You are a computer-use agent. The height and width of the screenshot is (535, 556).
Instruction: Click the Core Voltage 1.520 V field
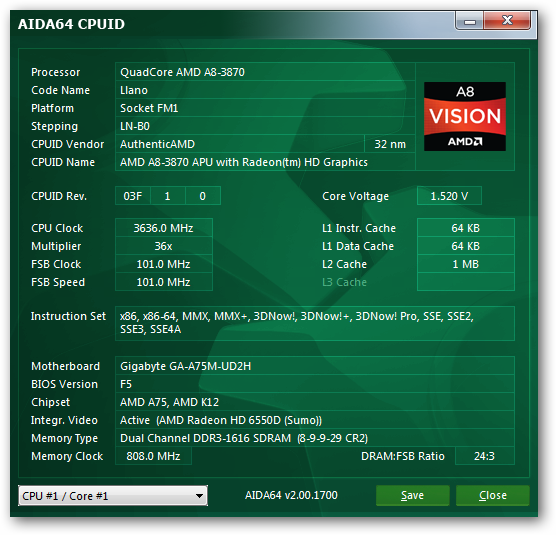(449, 196)
